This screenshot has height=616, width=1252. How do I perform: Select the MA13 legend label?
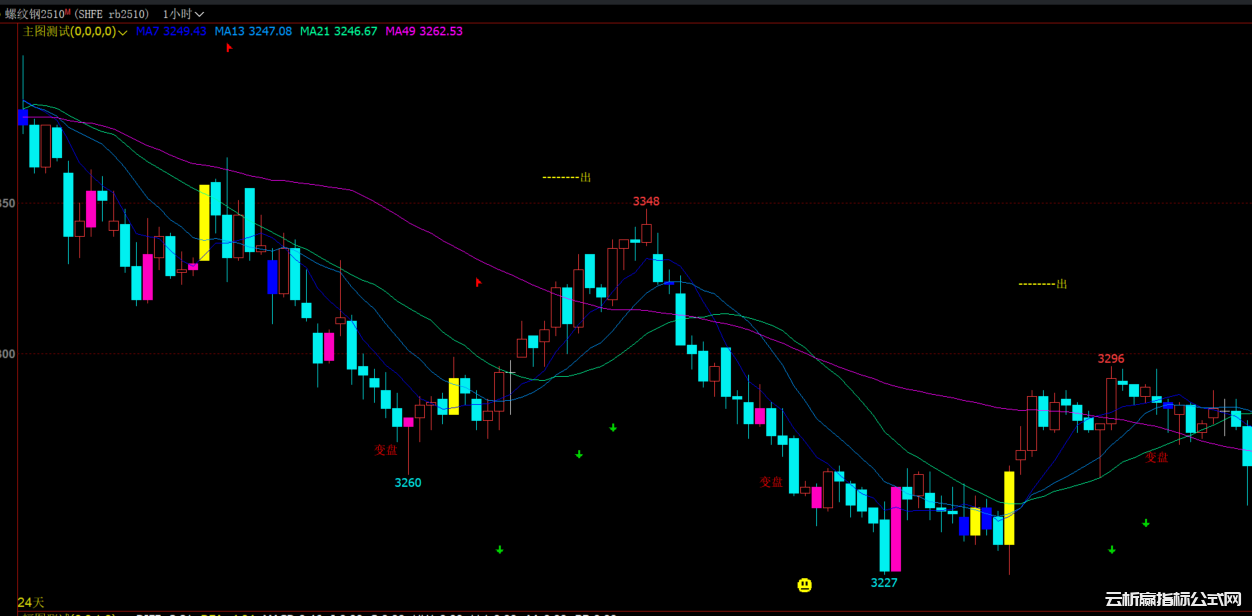229,32
